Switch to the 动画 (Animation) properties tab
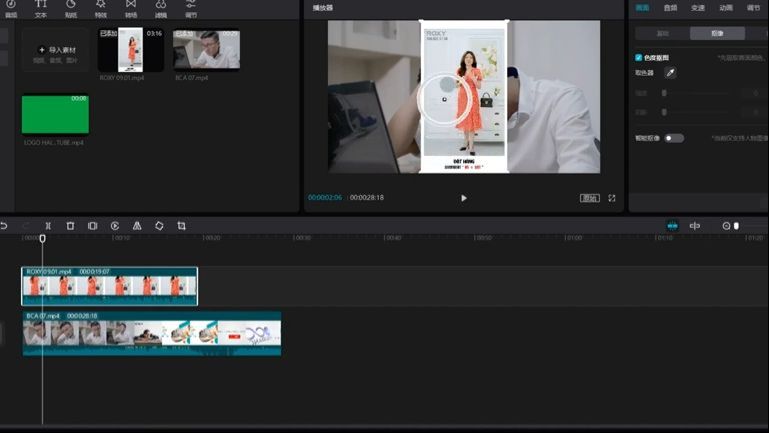Screen dimensions: 769x433 click(726, 8)
